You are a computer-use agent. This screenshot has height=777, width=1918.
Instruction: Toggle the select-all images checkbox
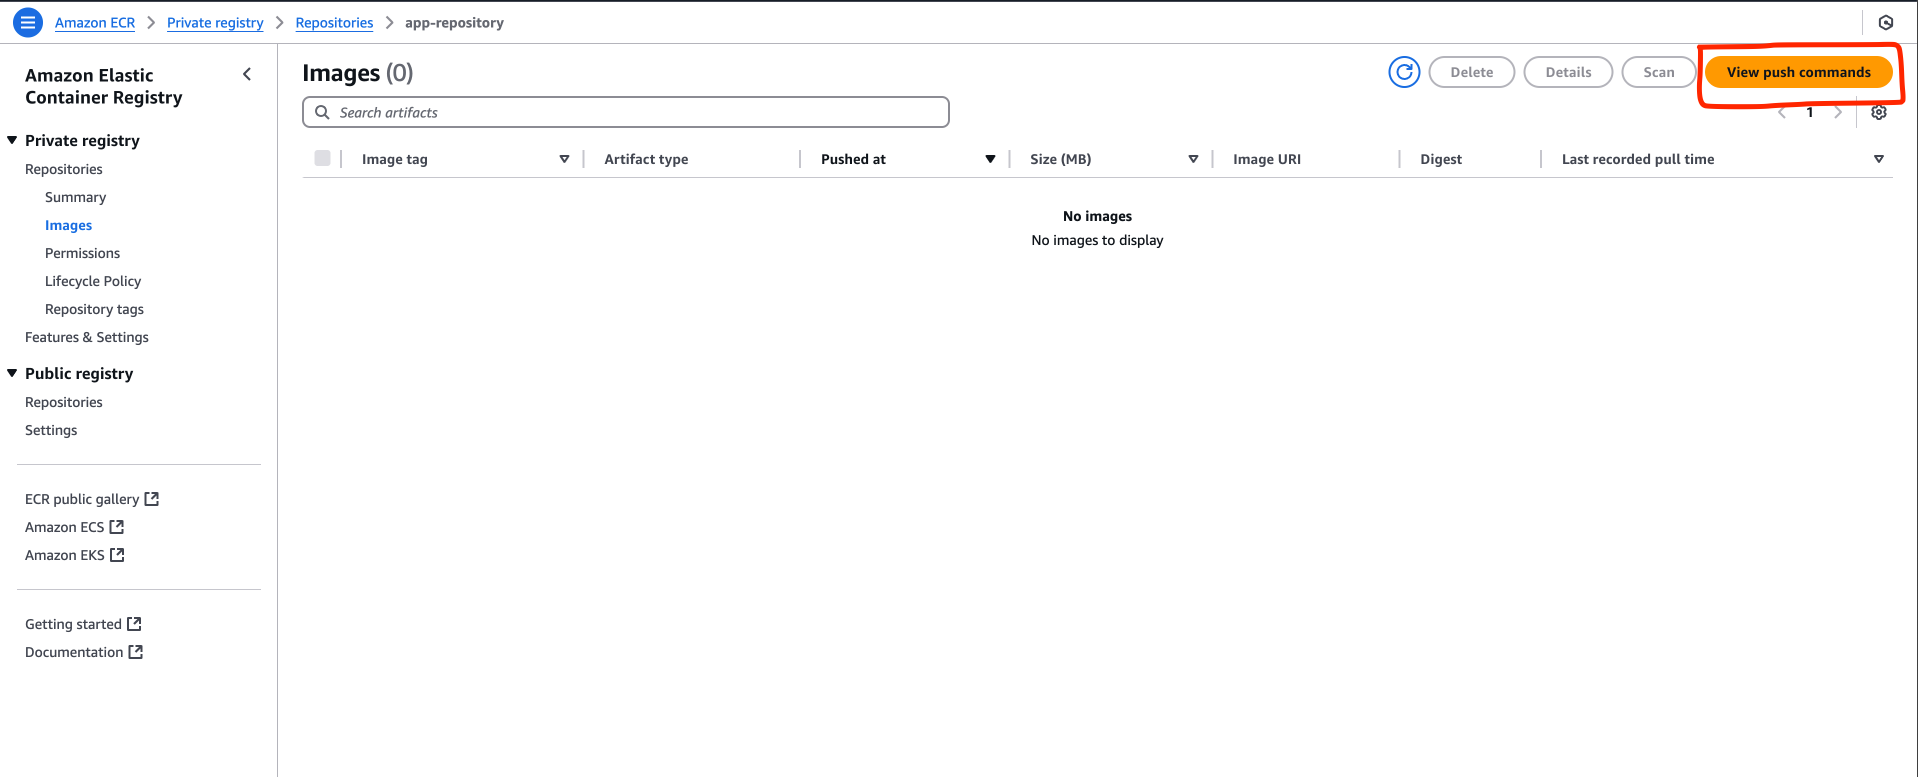click(322, 158)
